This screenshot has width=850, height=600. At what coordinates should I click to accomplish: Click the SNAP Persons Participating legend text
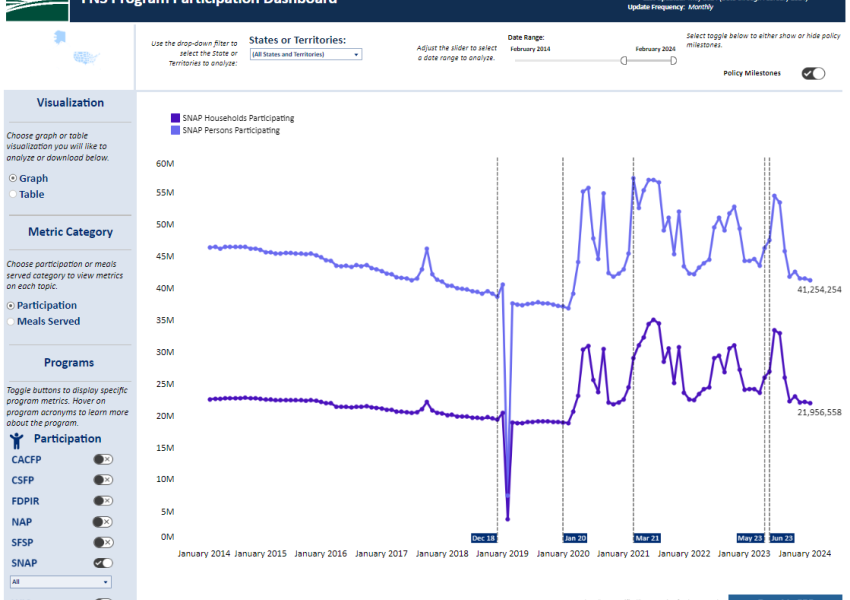tap(231, 130)
